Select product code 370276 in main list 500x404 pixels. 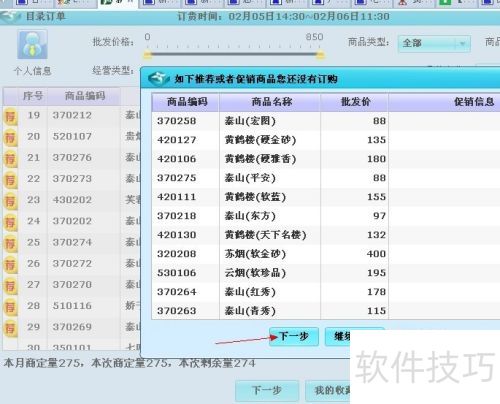(x=72, y=158)
